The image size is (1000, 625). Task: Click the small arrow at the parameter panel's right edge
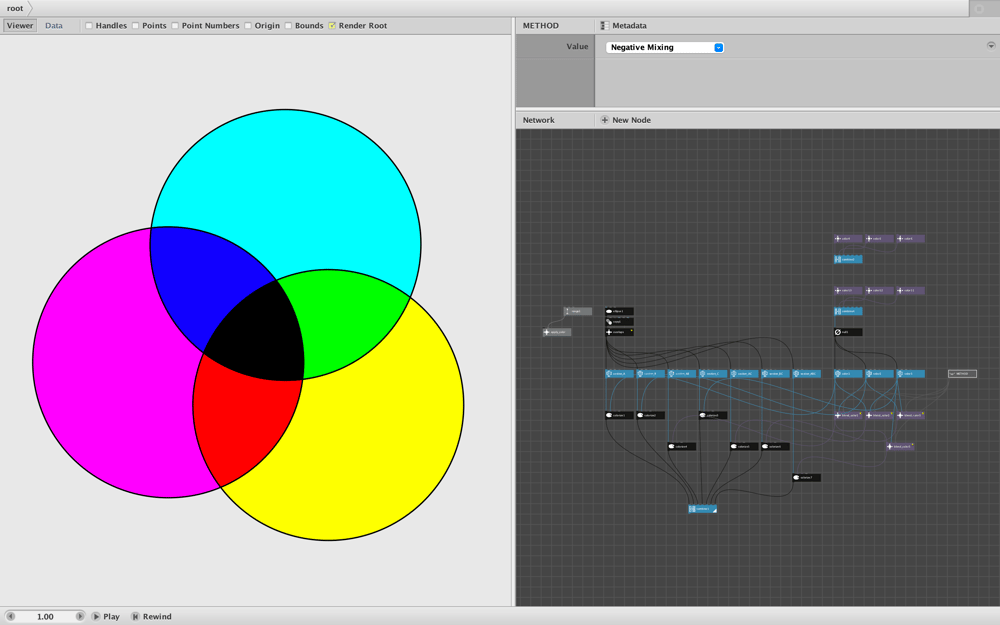pos(991,45)
